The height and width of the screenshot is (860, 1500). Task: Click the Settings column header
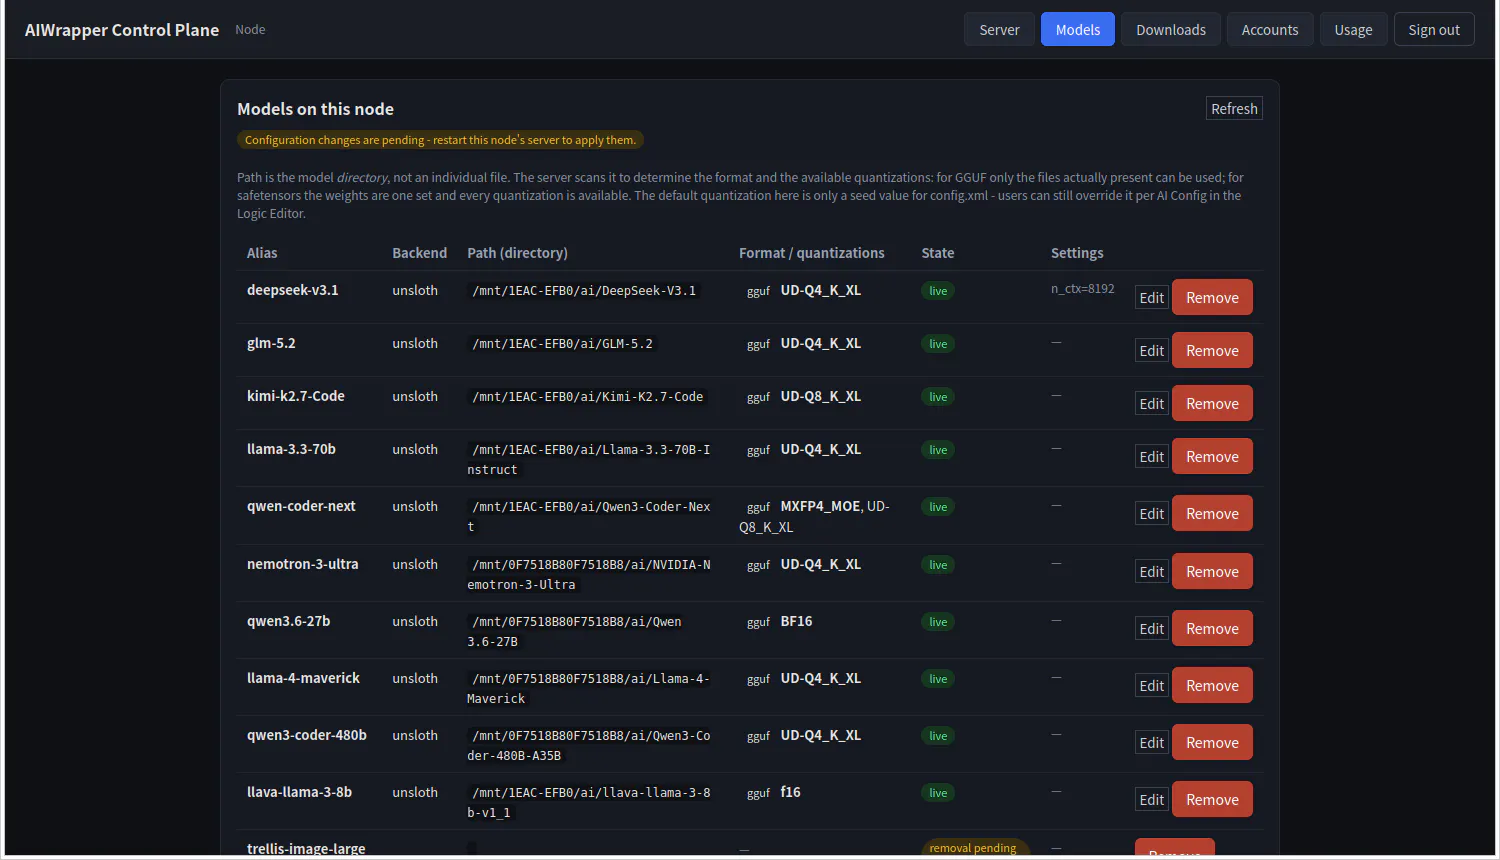click(x=1077, y=253)
